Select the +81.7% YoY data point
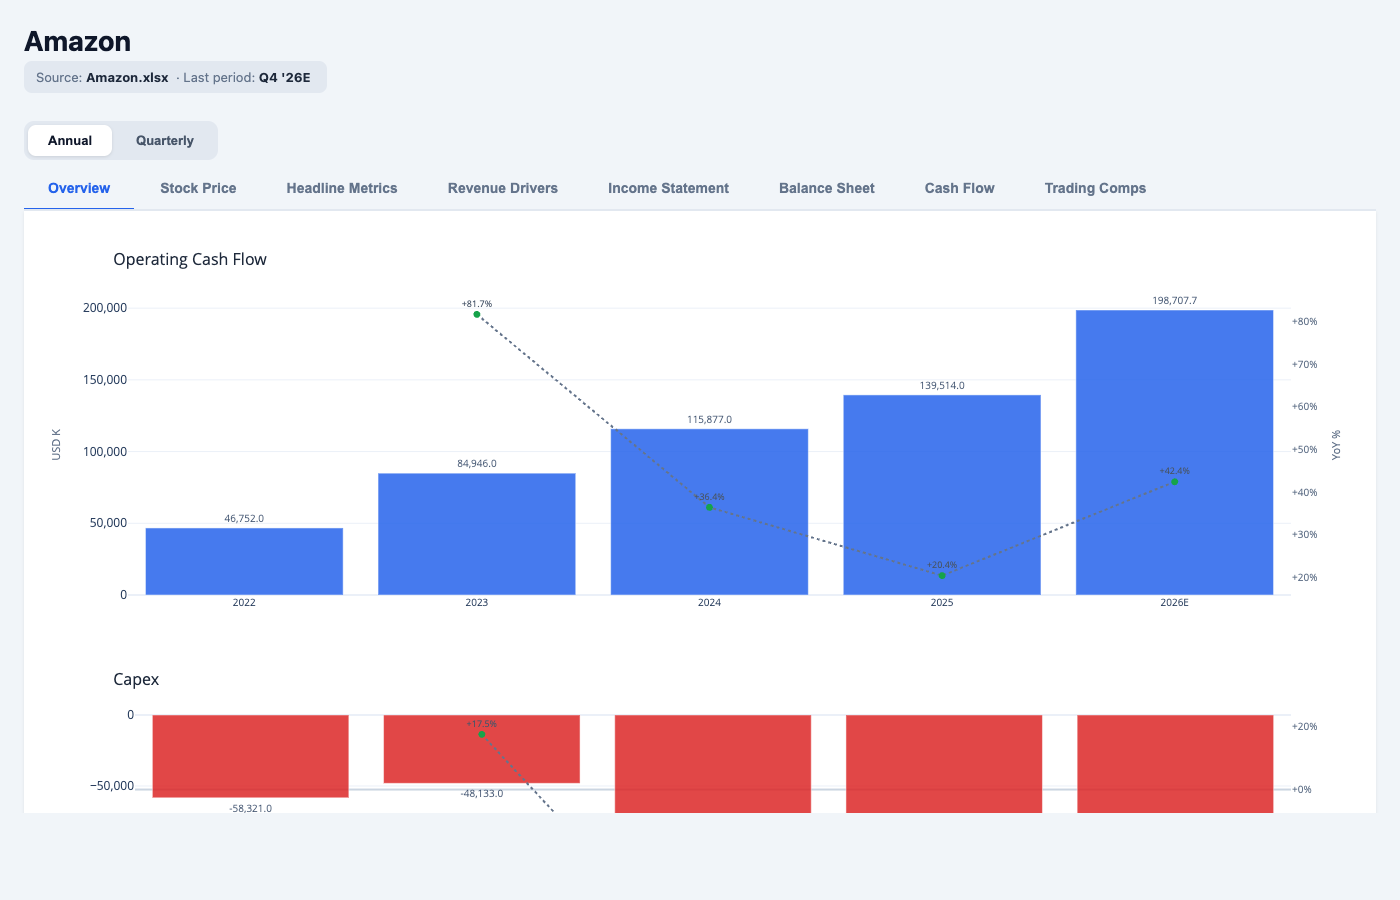 (476, 313)
